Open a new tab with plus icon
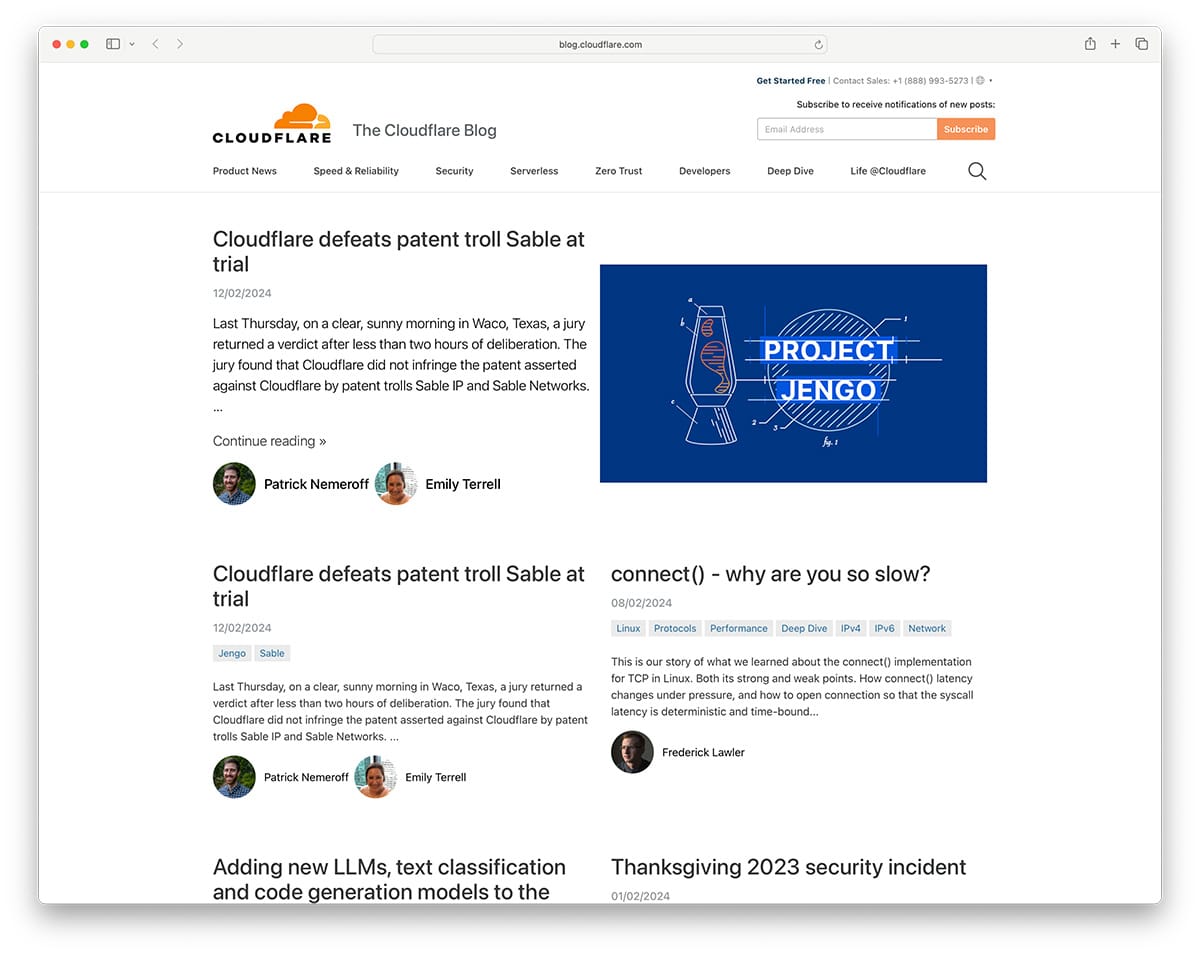Image resolution: width=1200 pixels, height=955 pixels. coord(1115,44)
